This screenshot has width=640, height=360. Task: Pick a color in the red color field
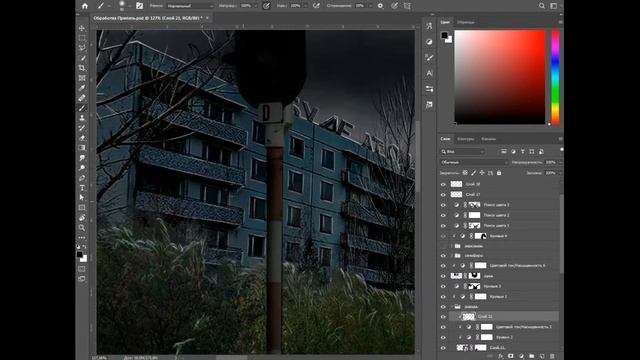click(500, 77)
